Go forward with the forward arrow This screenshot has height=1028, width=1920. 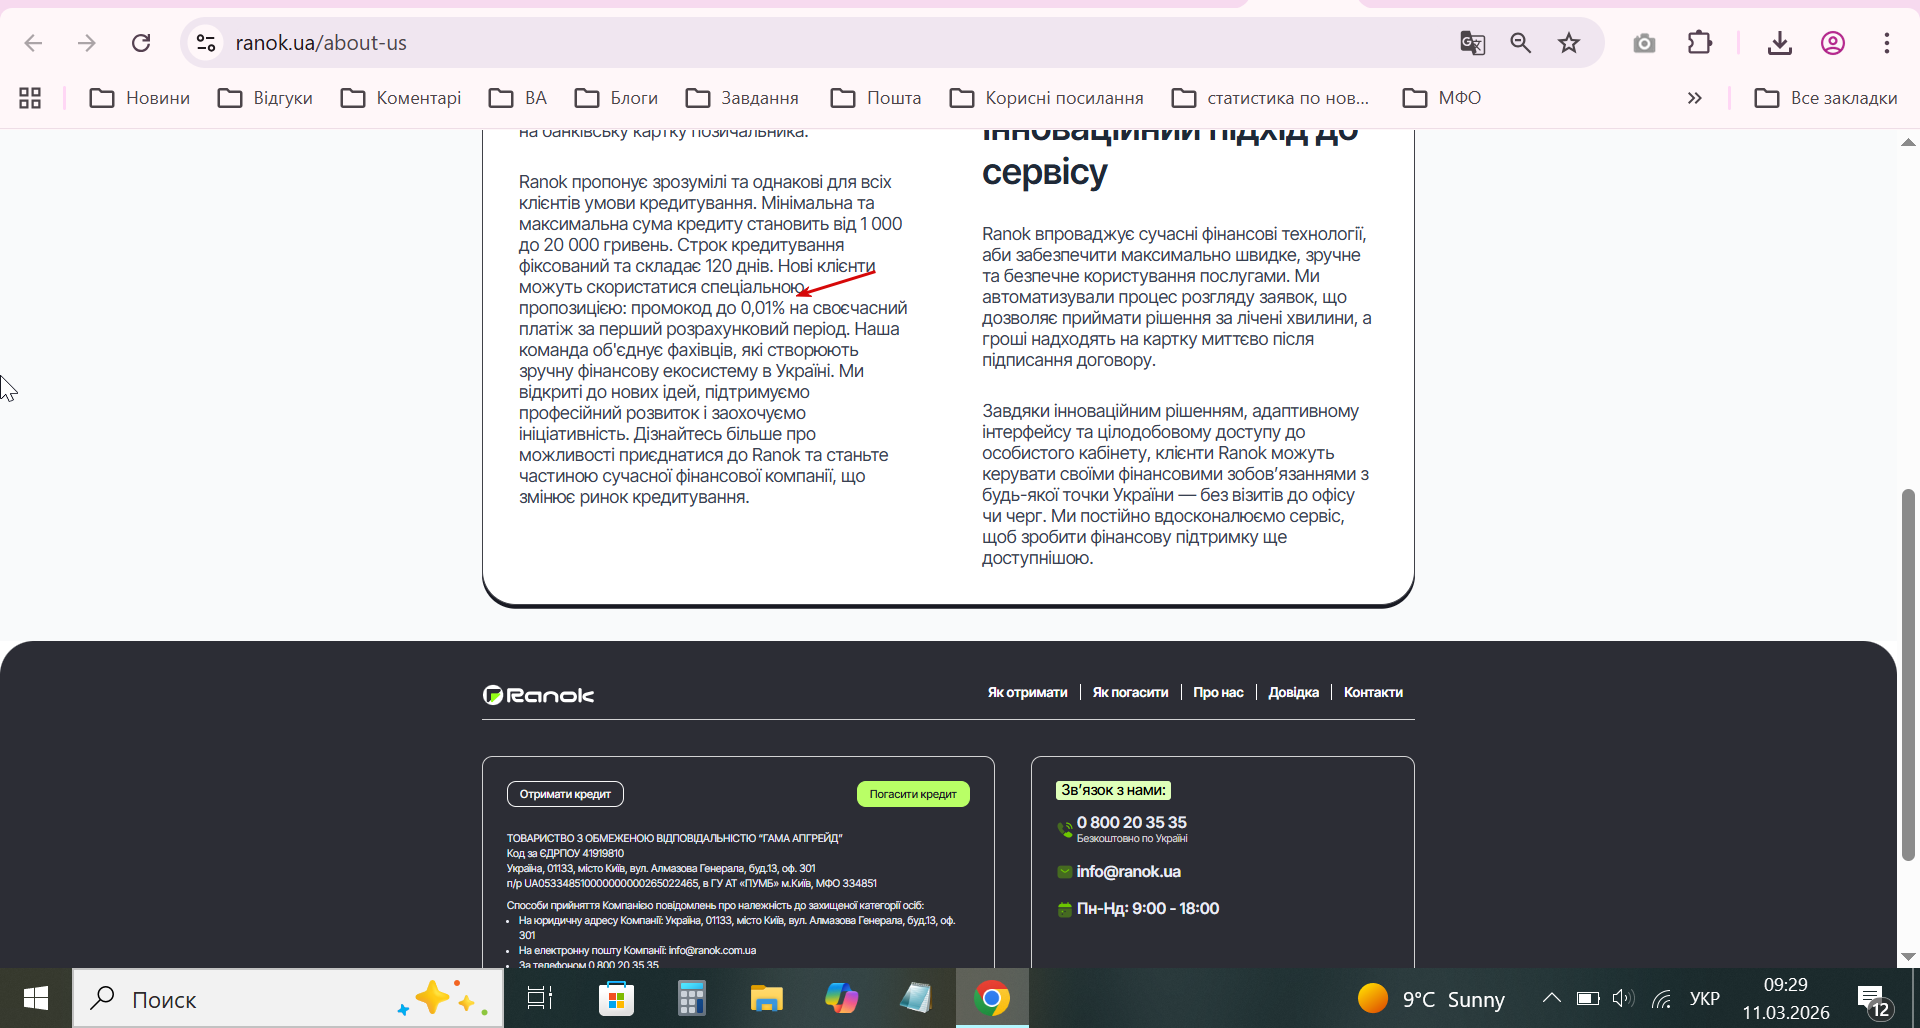(x=87, y=43)
